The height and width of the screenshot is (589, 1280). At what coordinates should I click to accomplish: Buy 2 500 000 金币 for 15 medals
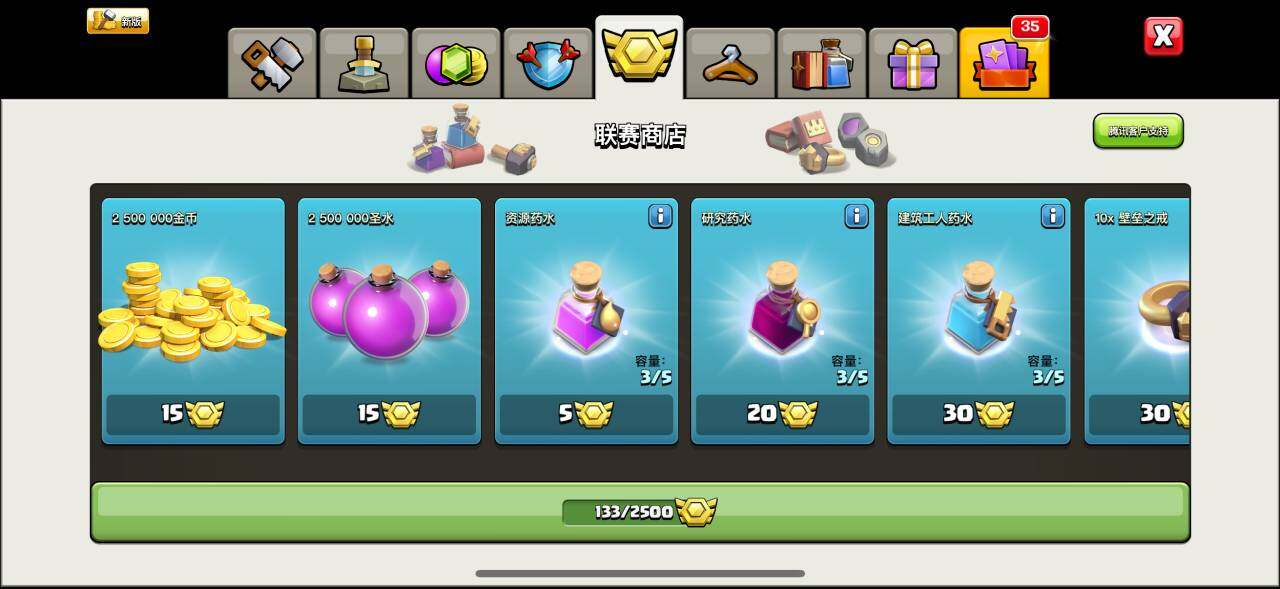pos(193,414)
